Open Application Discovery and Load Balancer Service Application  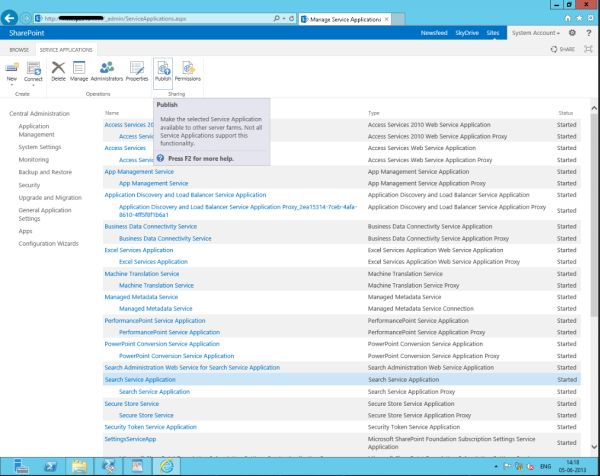point(185,195)
